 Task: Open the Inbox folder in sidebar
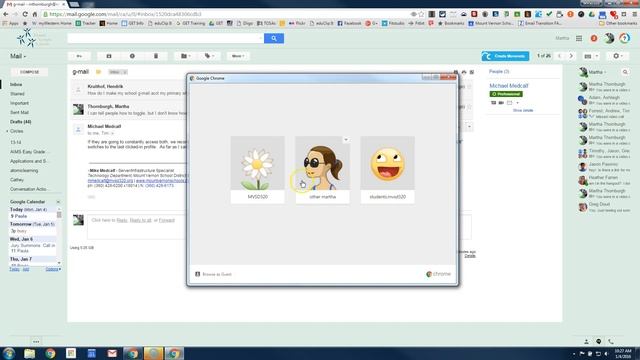click(16, 84)
